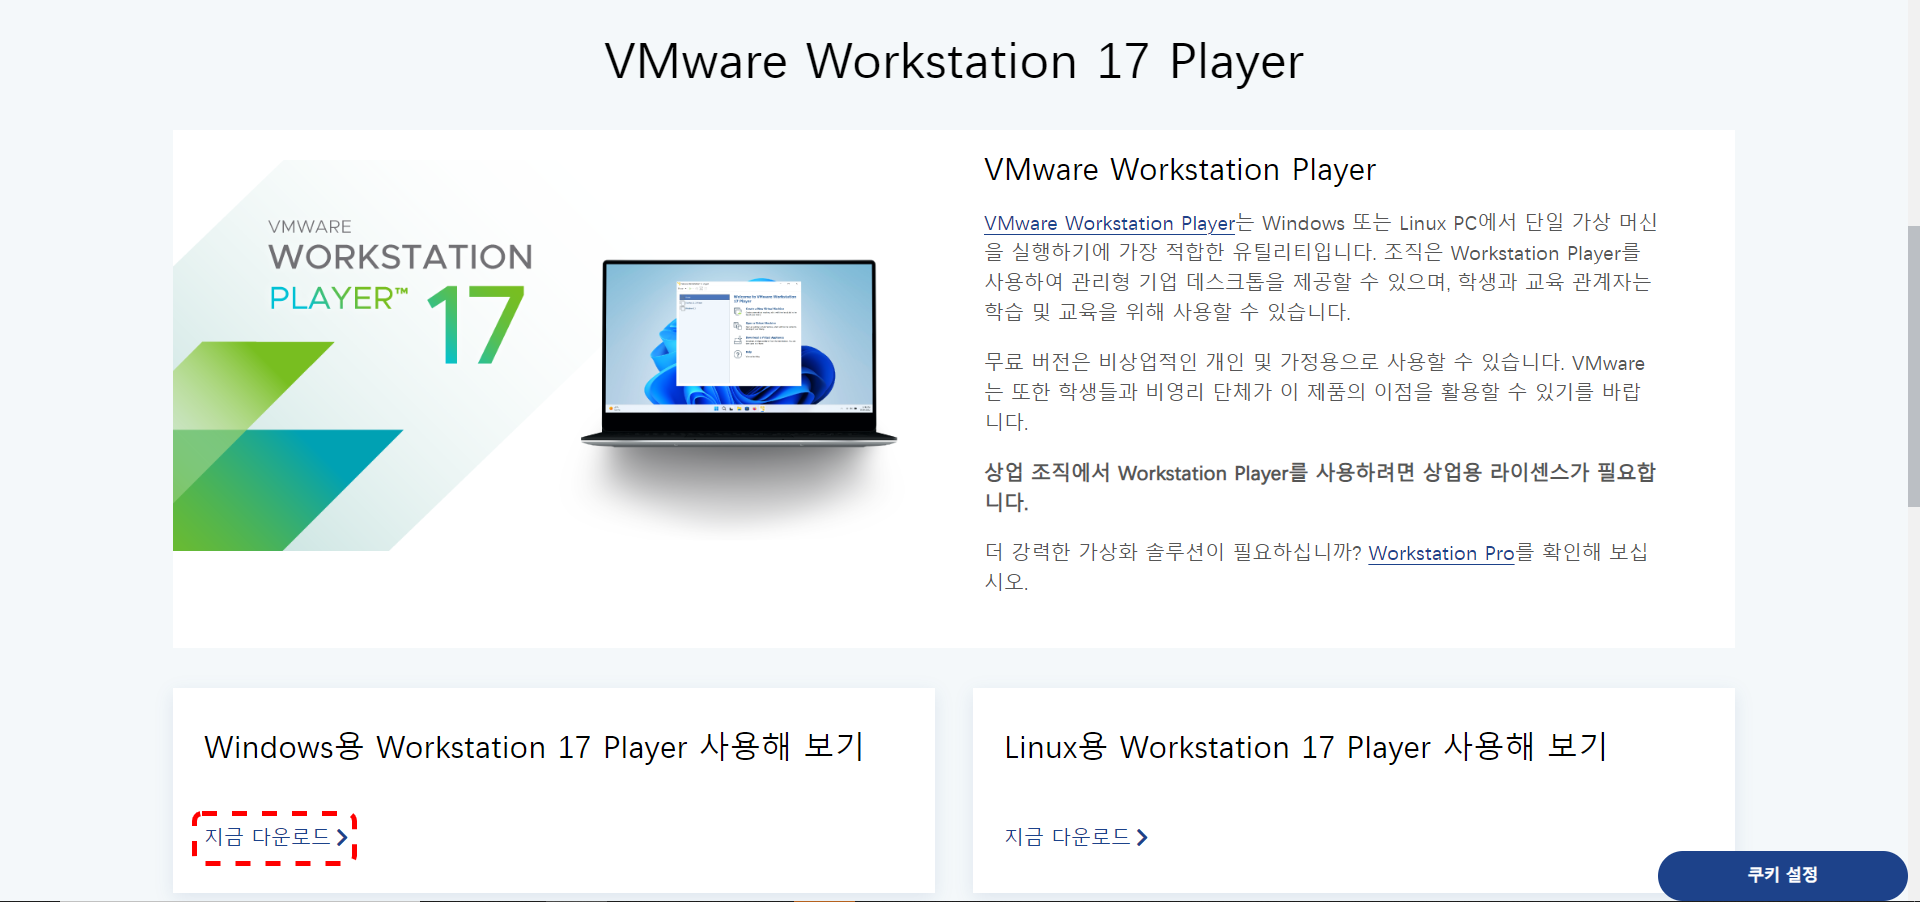Click VMware Workstation Player subheading
This screenshot has height=903, width=1921.
pyautogui.click(x=1180, y=170)
